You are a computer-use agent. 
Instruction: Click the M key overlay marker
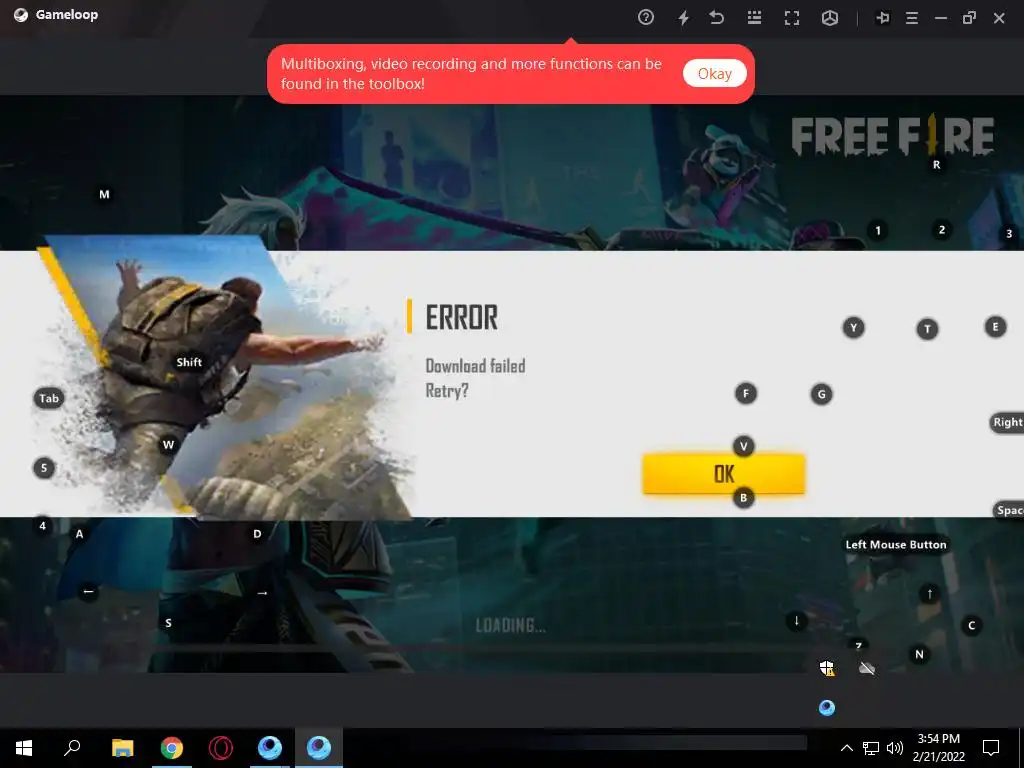[x=104, y=194]
